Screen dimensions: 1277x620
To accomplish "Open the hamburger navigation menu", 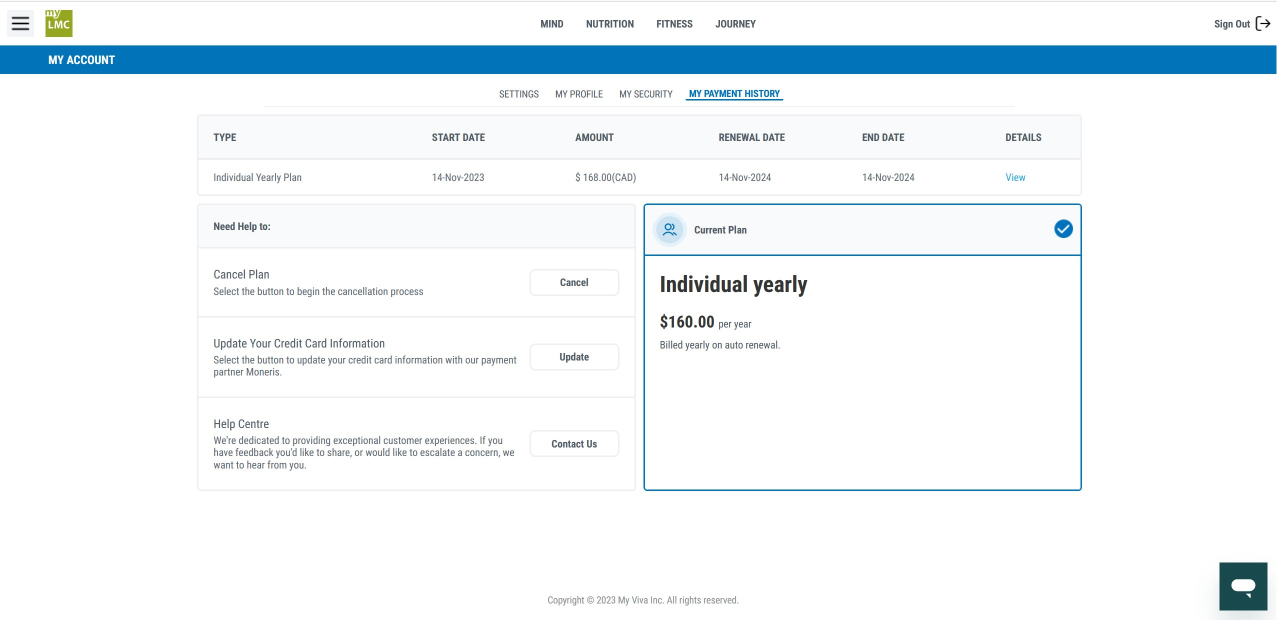I will coord(21,23).
